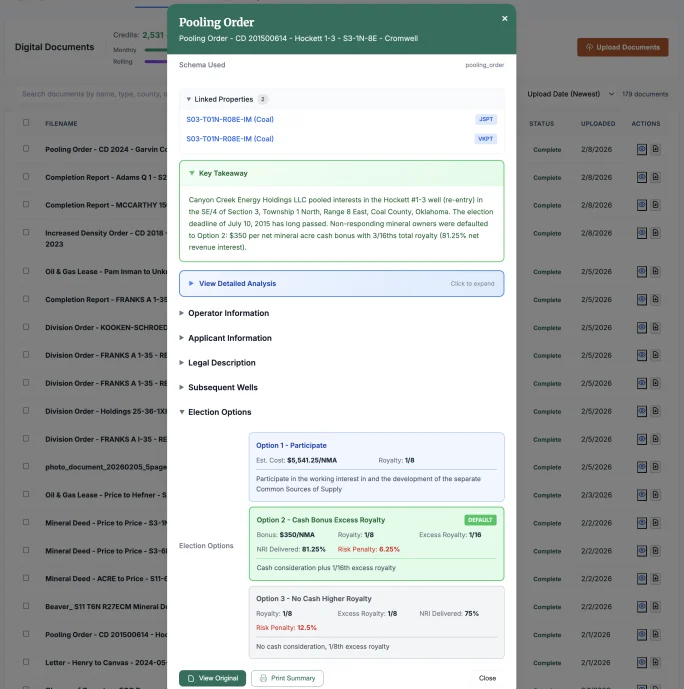Image resolution: width=684 pixels, height=689 pixels.
Task: Expand View Detailed Analysis
Action: tap(341, 283)
